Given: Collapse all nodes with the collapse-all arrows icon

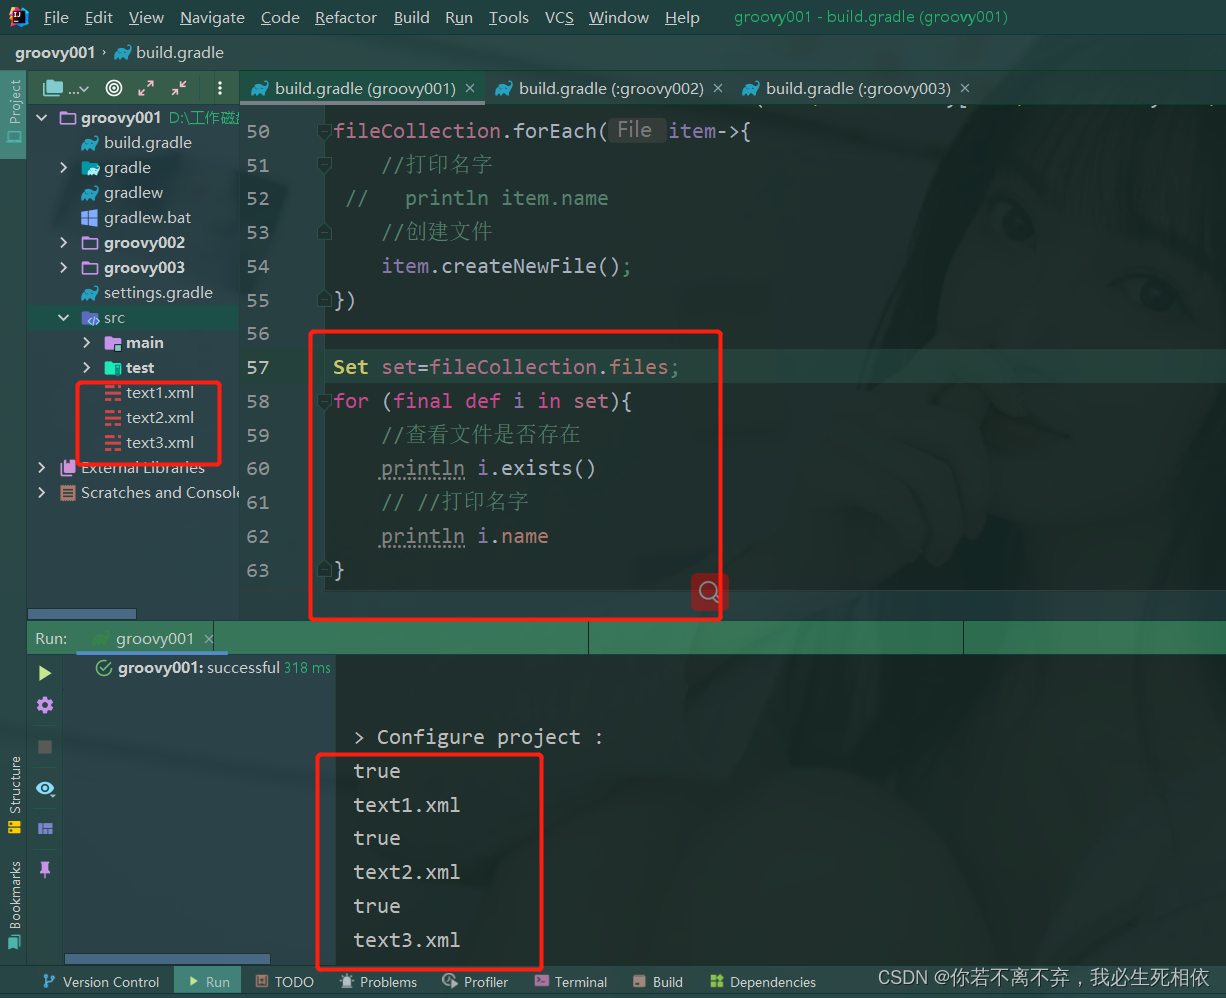Looking at the screenshot, I should pyautogui.click(x=181, y=88).
